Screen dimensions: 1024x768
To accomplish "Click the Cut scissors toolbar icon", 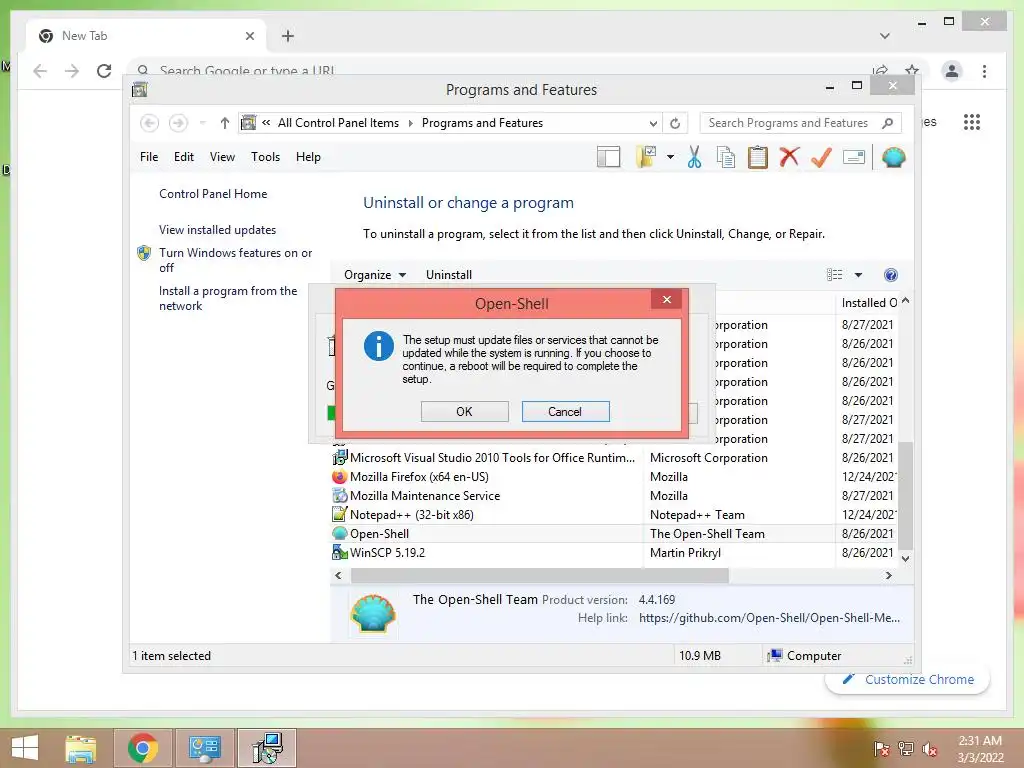I will (694, 157).
